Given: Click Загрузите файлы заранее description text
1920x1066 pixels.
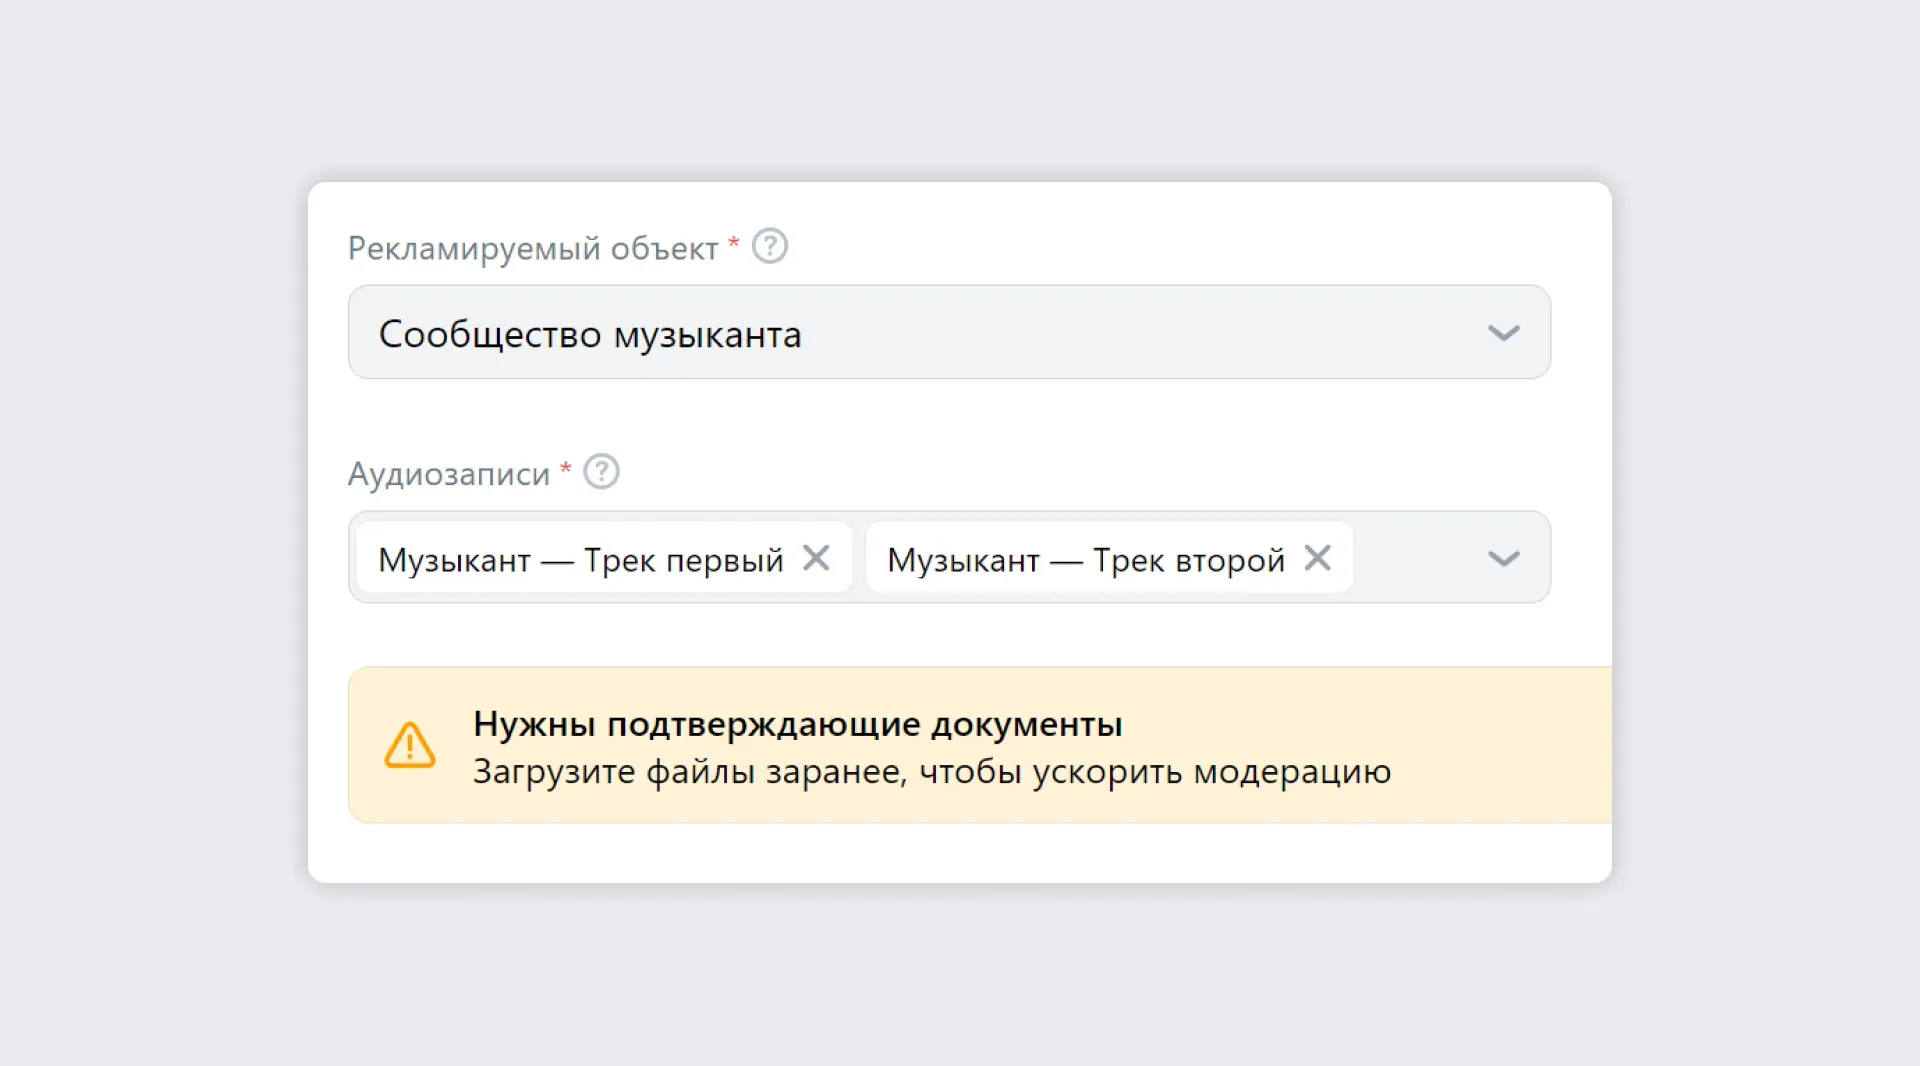Looking at the screenshot, I should [x=930, y=772].
